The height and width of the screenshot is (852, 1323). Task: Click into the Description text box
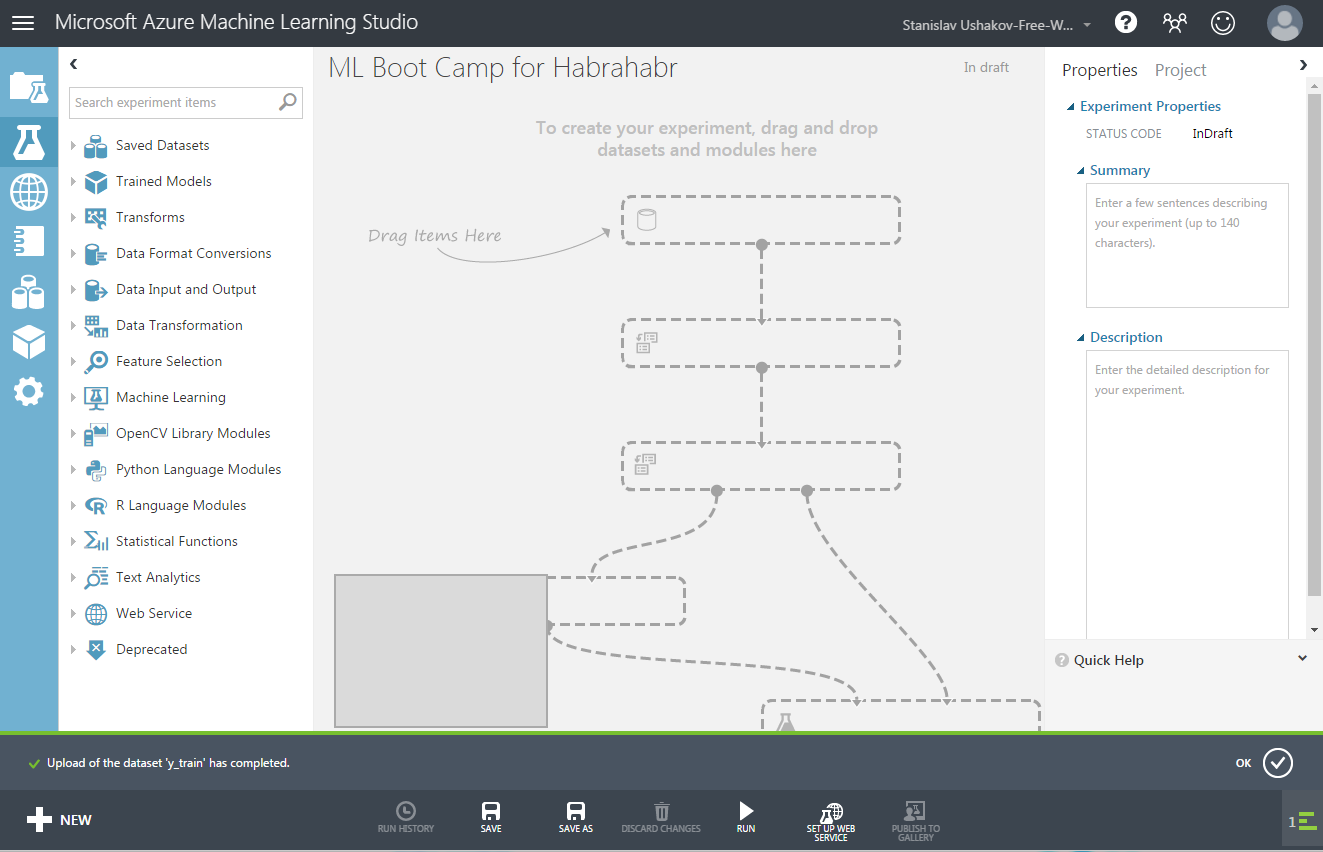[x=1187, y=494]
